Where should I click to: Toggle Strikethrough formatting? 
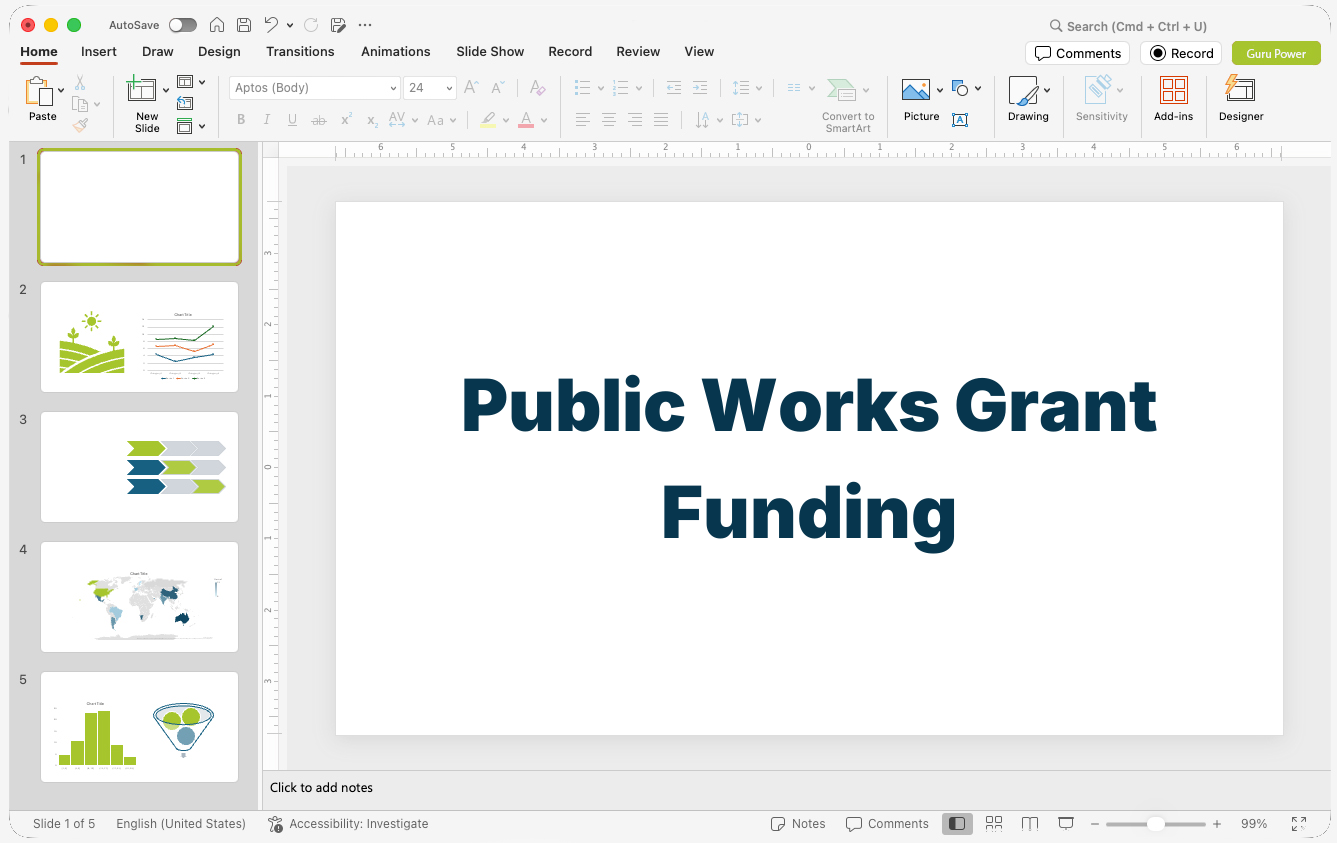click(x=319, y=120)
